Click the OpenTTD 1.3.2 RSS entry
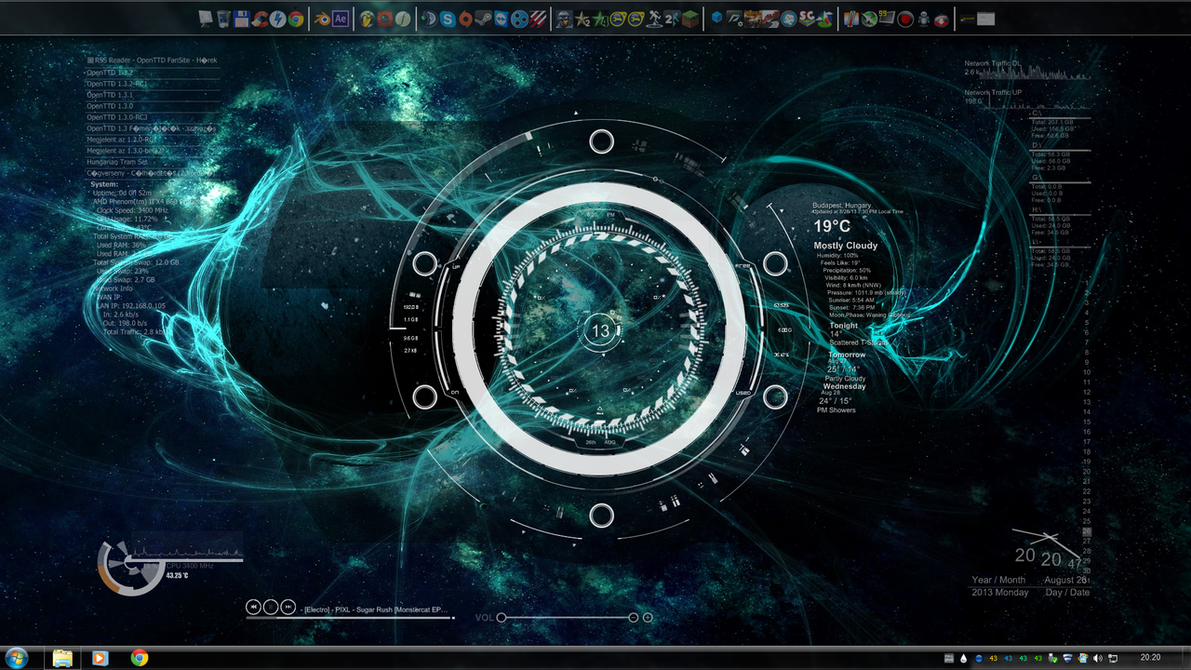1191x670 pixels. coord(108,73)
